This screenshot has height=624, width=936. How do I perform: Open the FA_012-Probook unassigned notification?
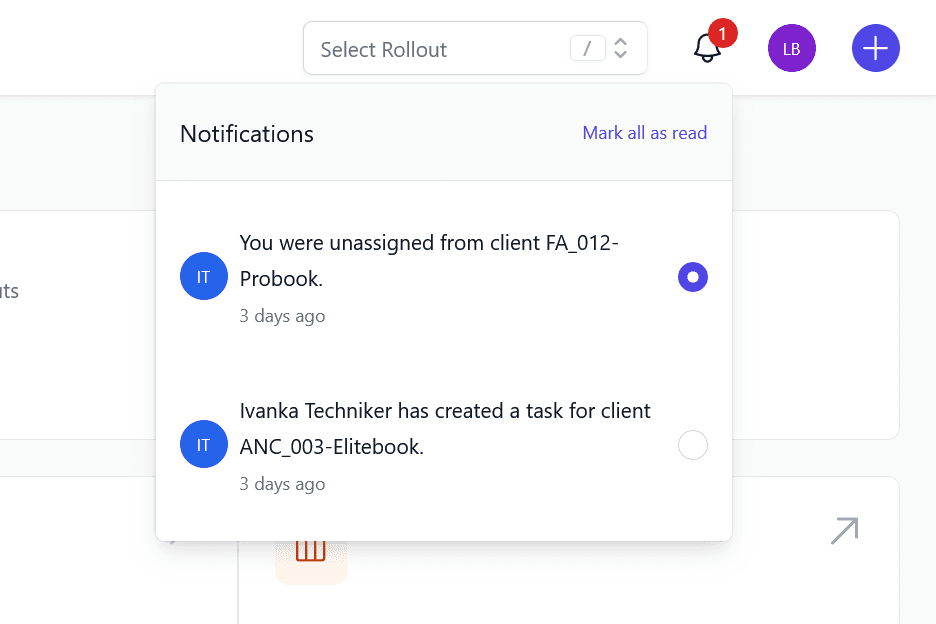[x=430, y=261]
